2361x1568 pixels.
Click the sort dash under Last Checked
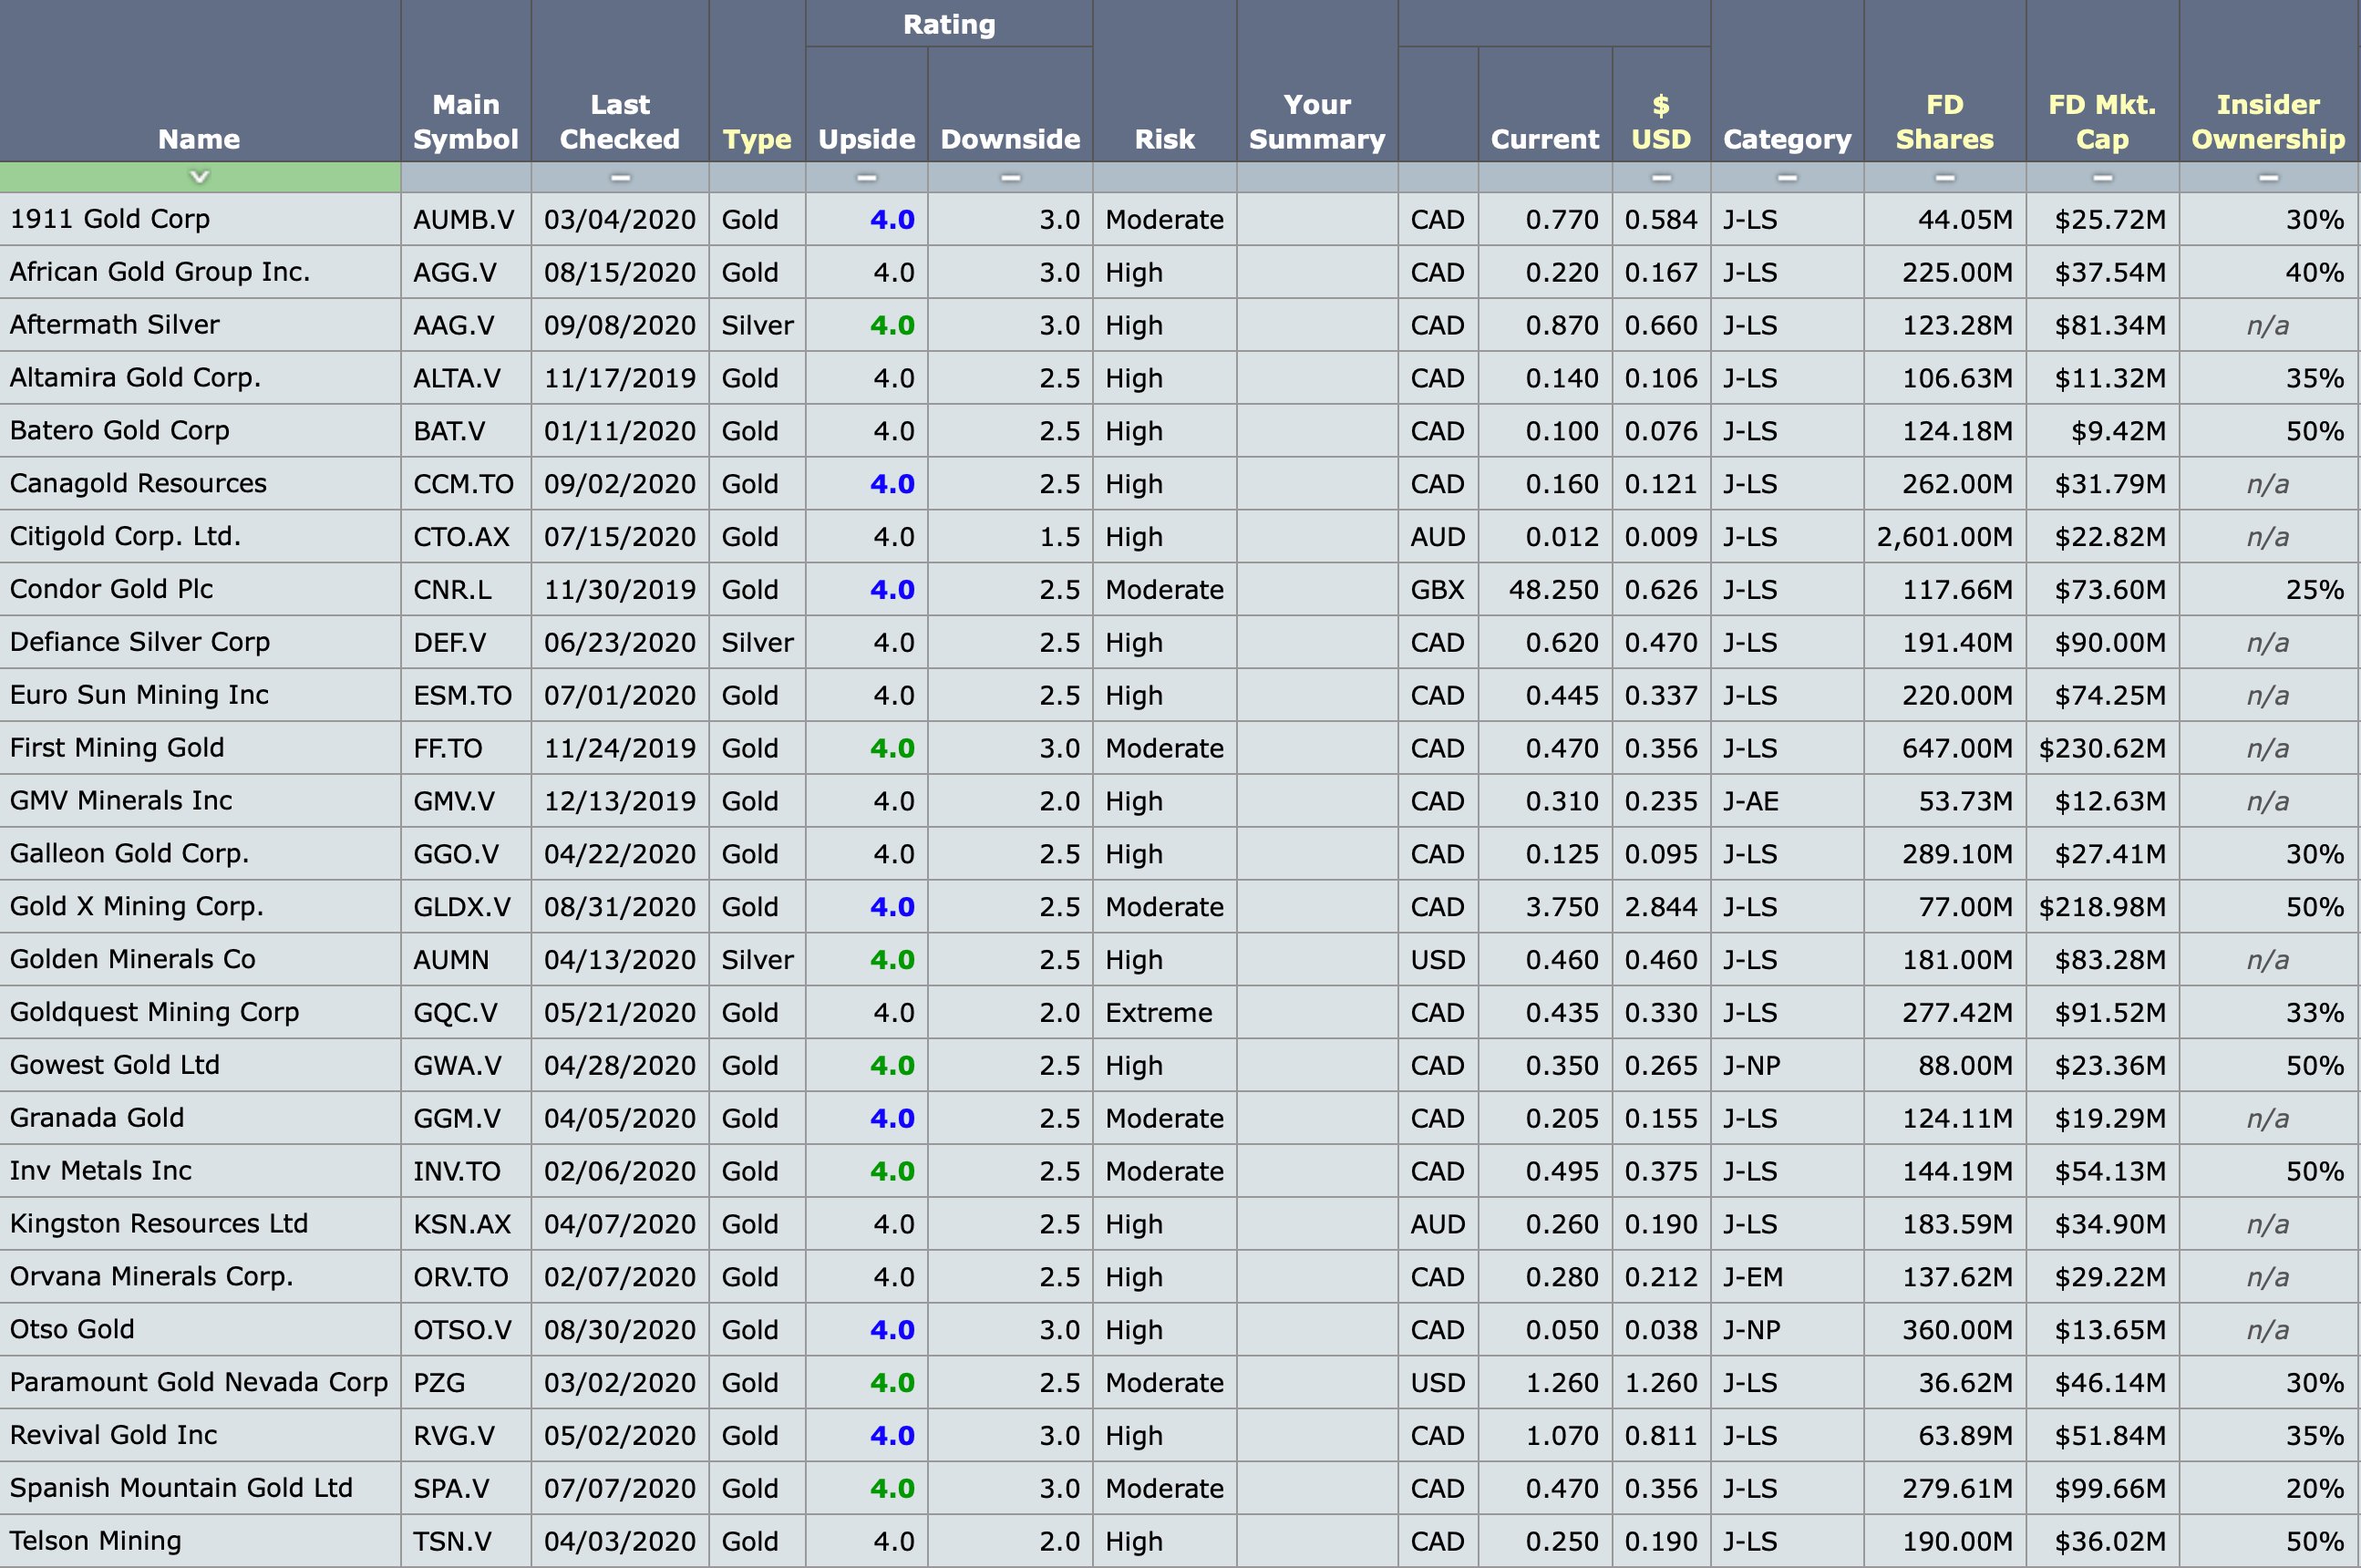click(620, 178)
